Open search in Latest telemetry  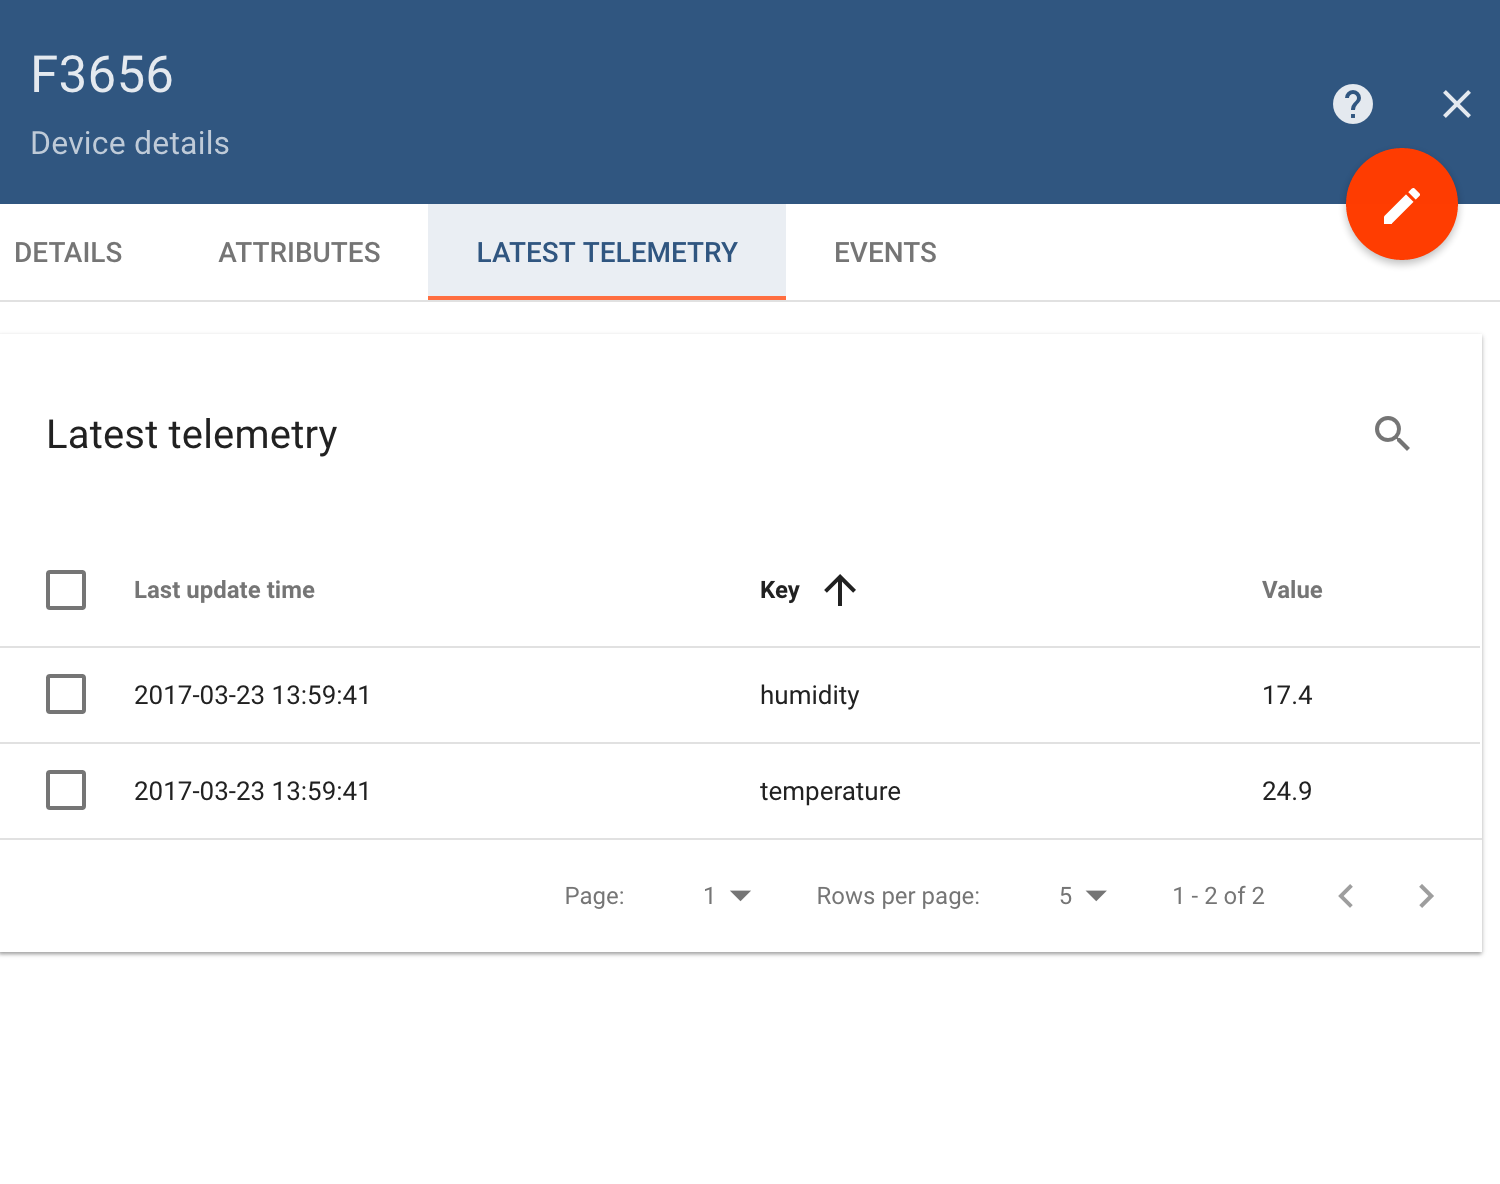(x=1391, y=434)
